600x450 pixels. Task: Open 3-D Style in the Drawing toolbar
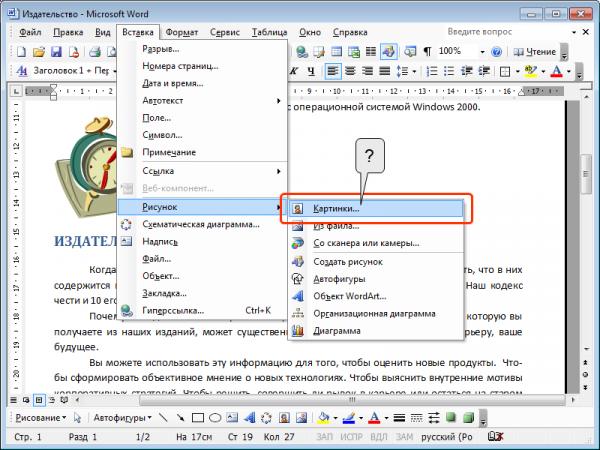point(468,417)
